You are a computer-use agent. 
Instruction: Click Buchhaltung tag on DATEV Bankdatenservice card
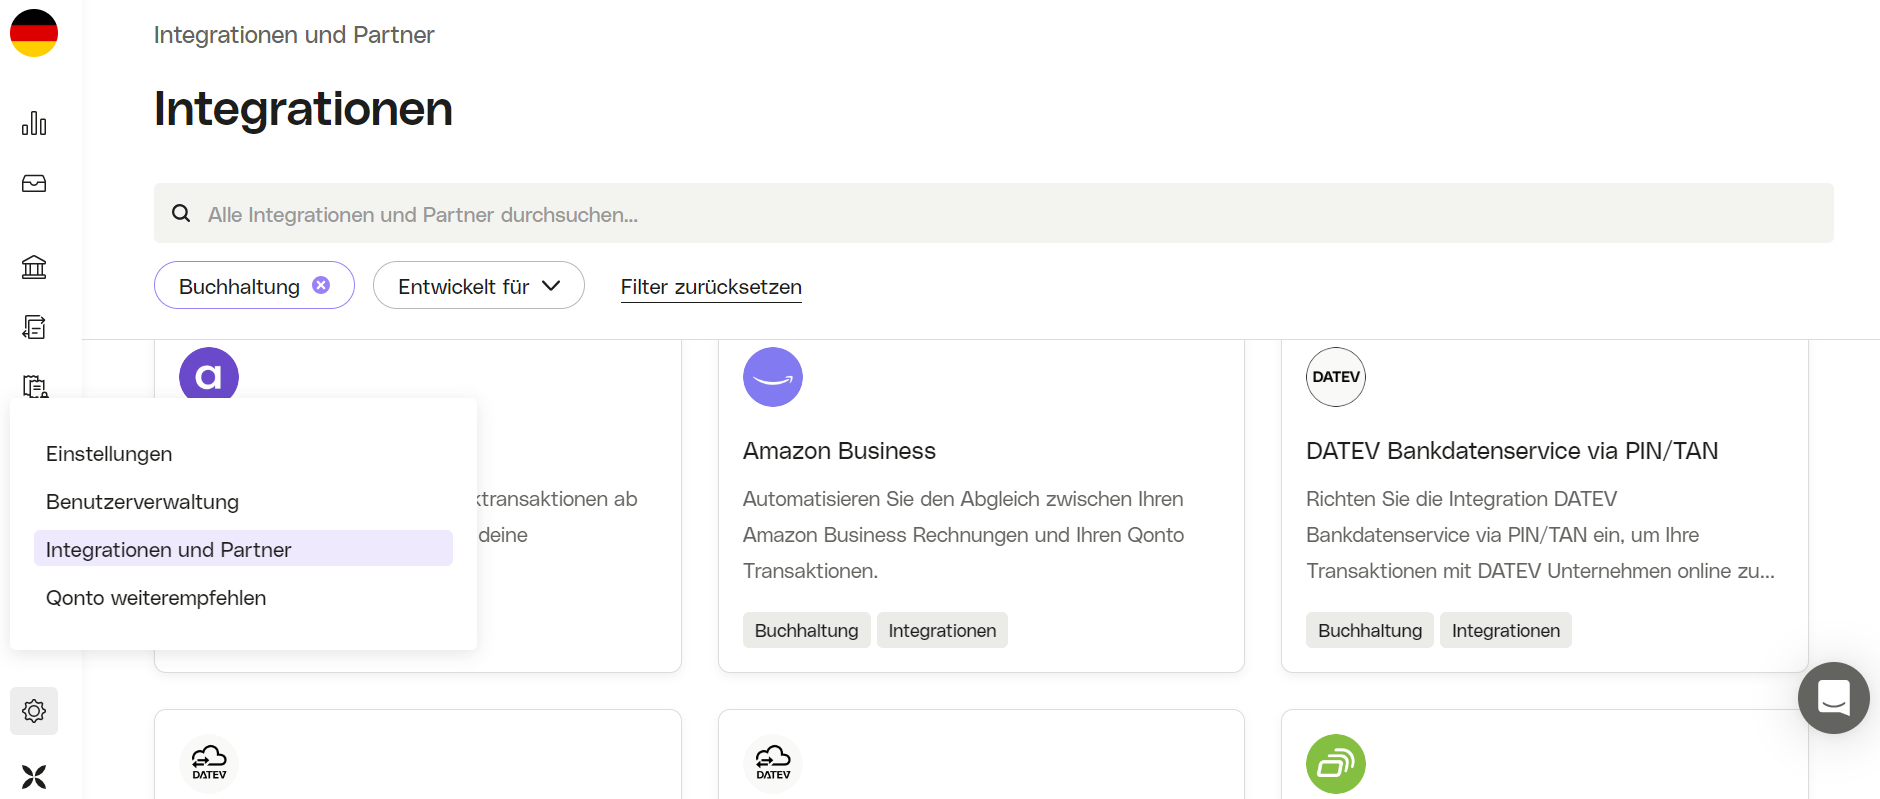1370,630
